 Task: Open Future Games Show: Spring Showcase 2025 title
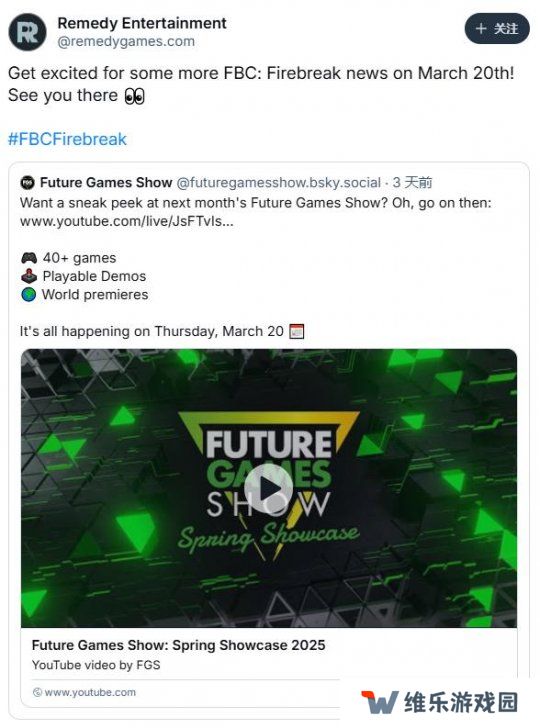178,645
